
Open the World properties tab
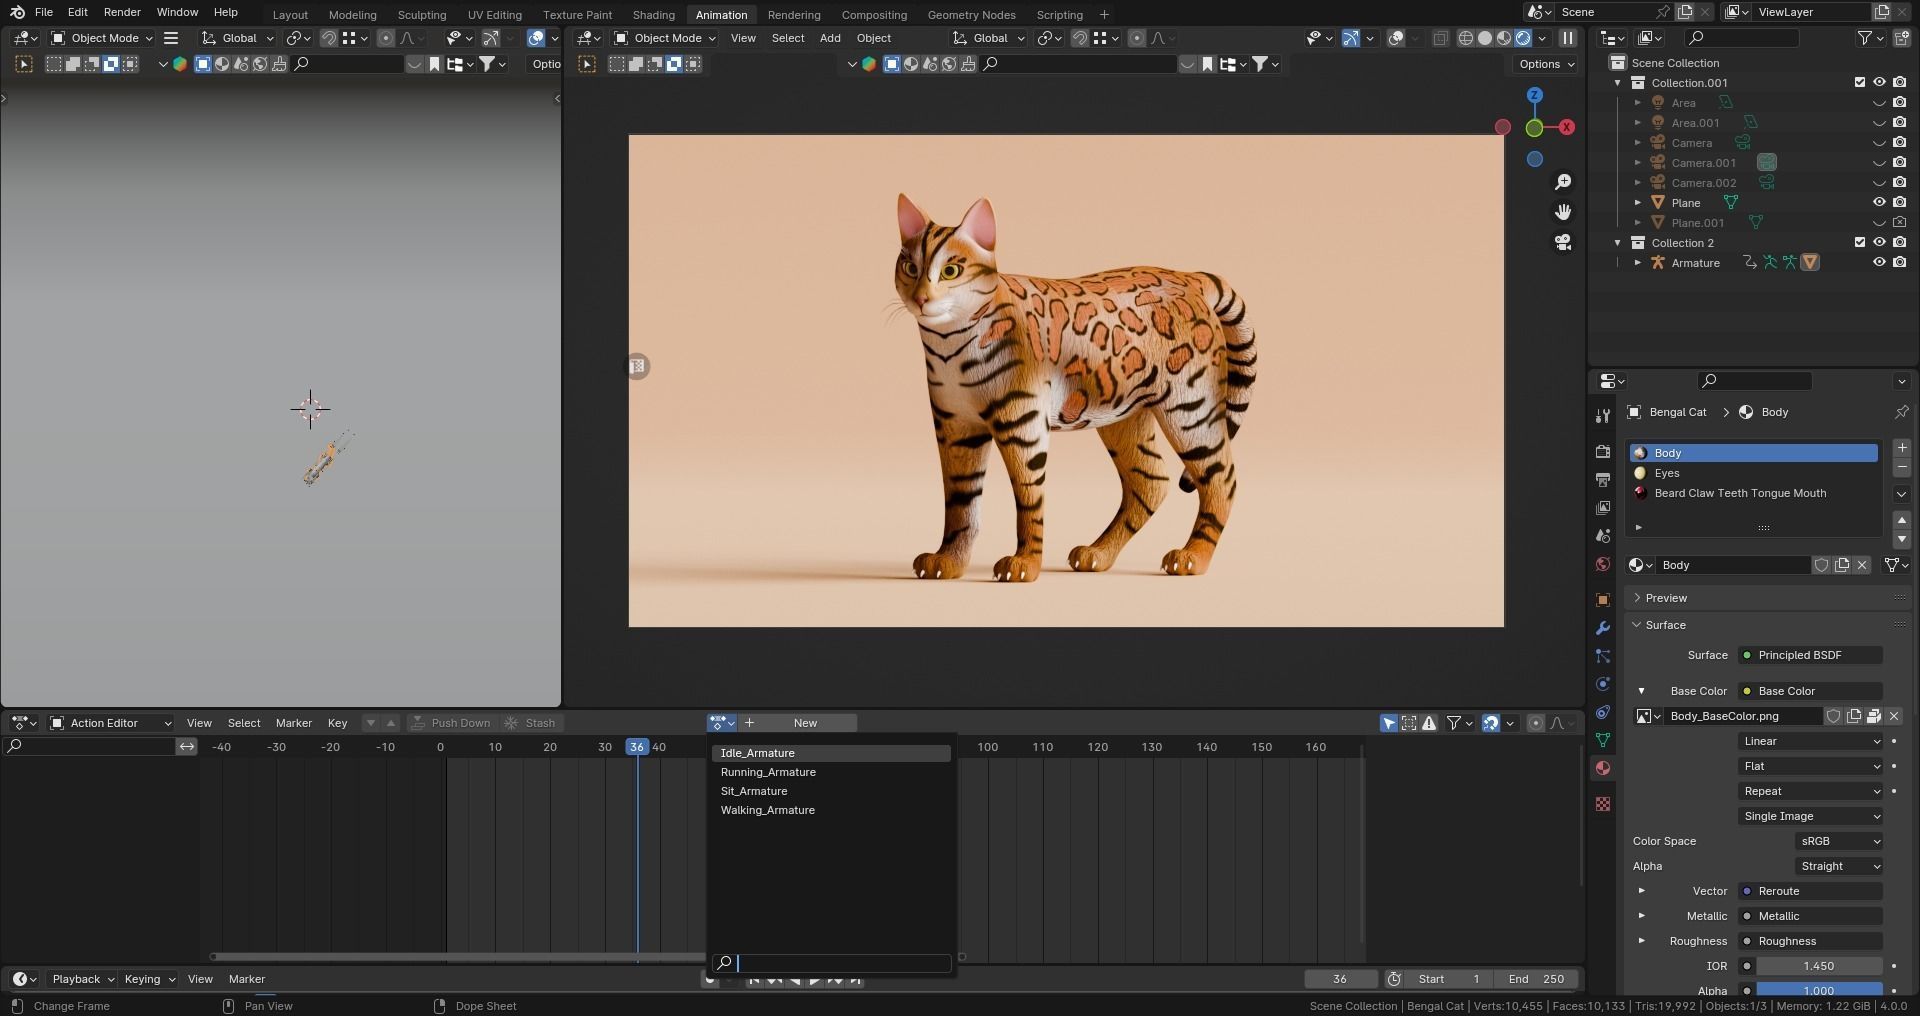[1603, 564]
